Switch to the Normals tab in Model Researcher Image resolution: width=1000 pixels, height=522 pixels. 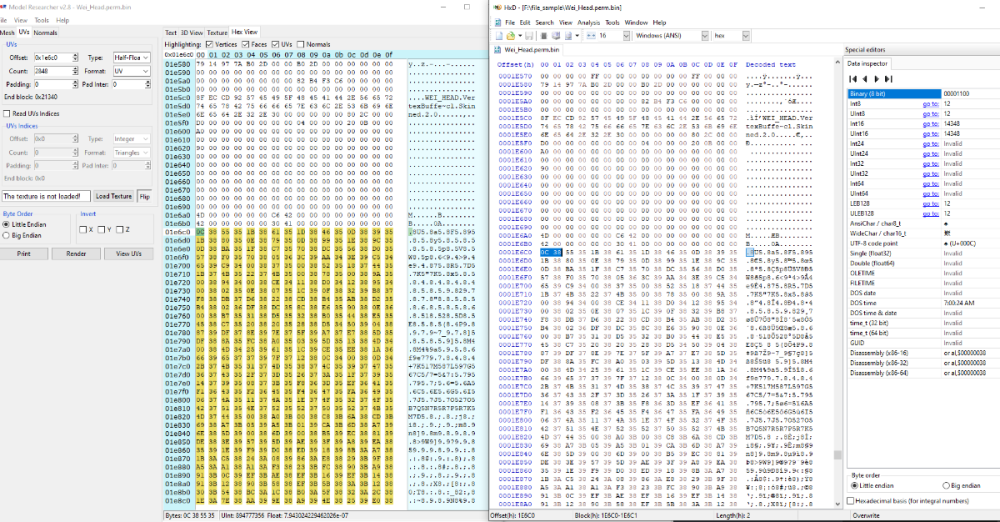(45, 33)
